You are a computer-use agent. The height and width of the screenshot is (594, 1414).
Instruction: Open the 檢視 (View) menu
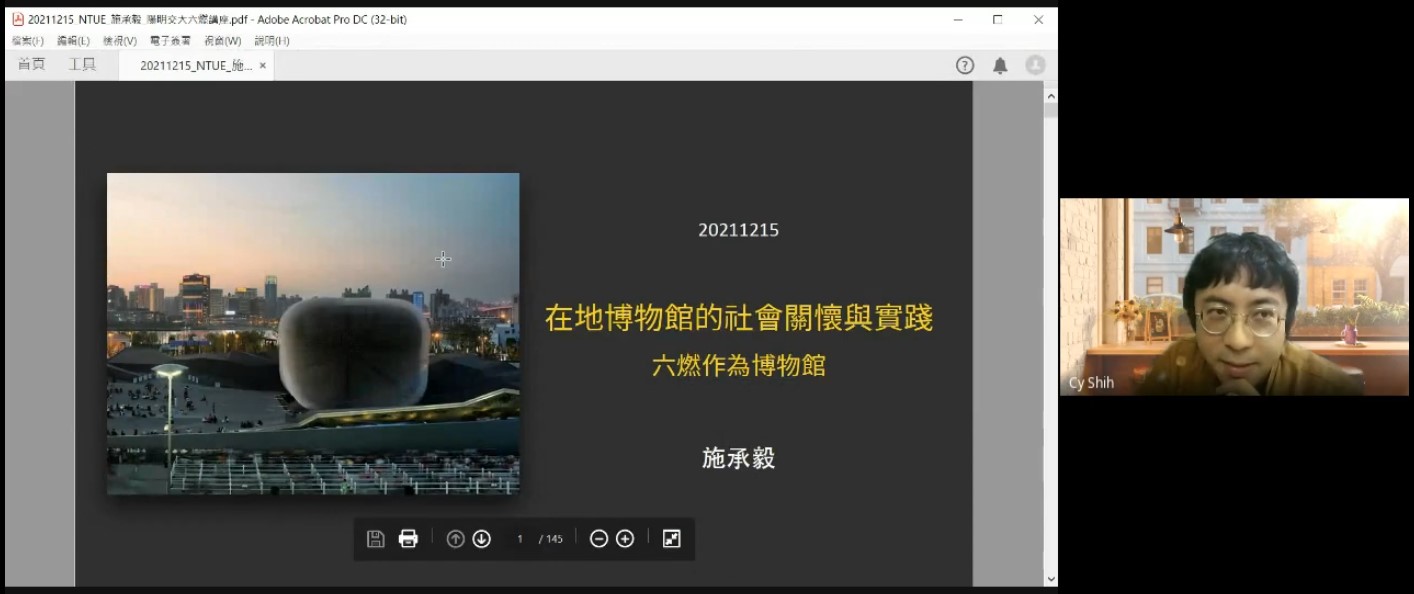pyautogui.click(x=120, y=41)
